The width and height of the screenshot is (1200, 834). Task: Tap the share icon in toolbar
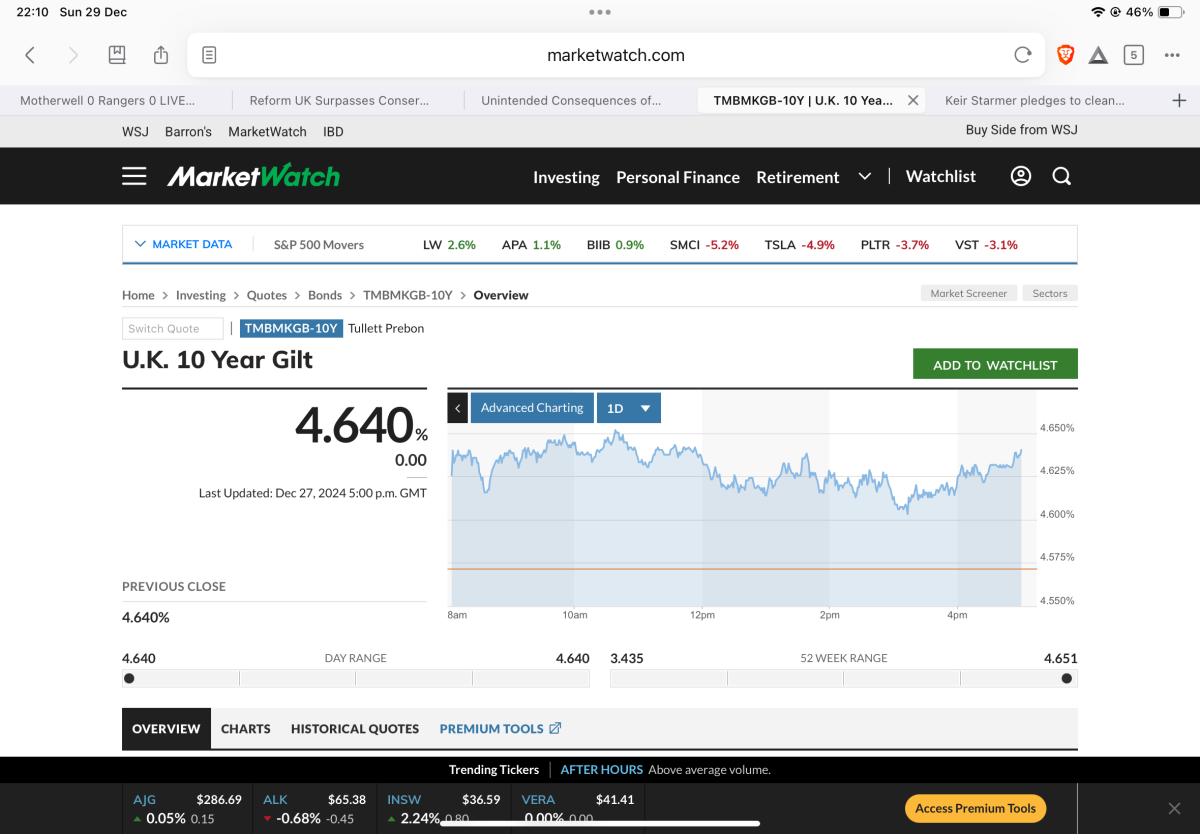click(161, 55)
